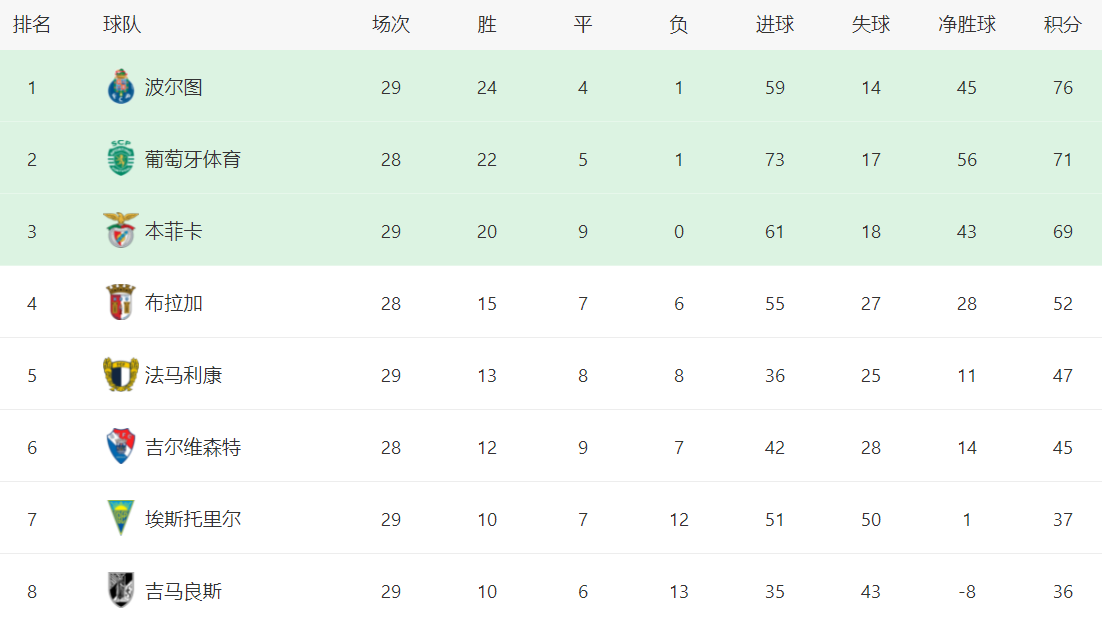Select the 失球 column header
The width and height of the screenshot is (1102, 623).
pos(871,25)
